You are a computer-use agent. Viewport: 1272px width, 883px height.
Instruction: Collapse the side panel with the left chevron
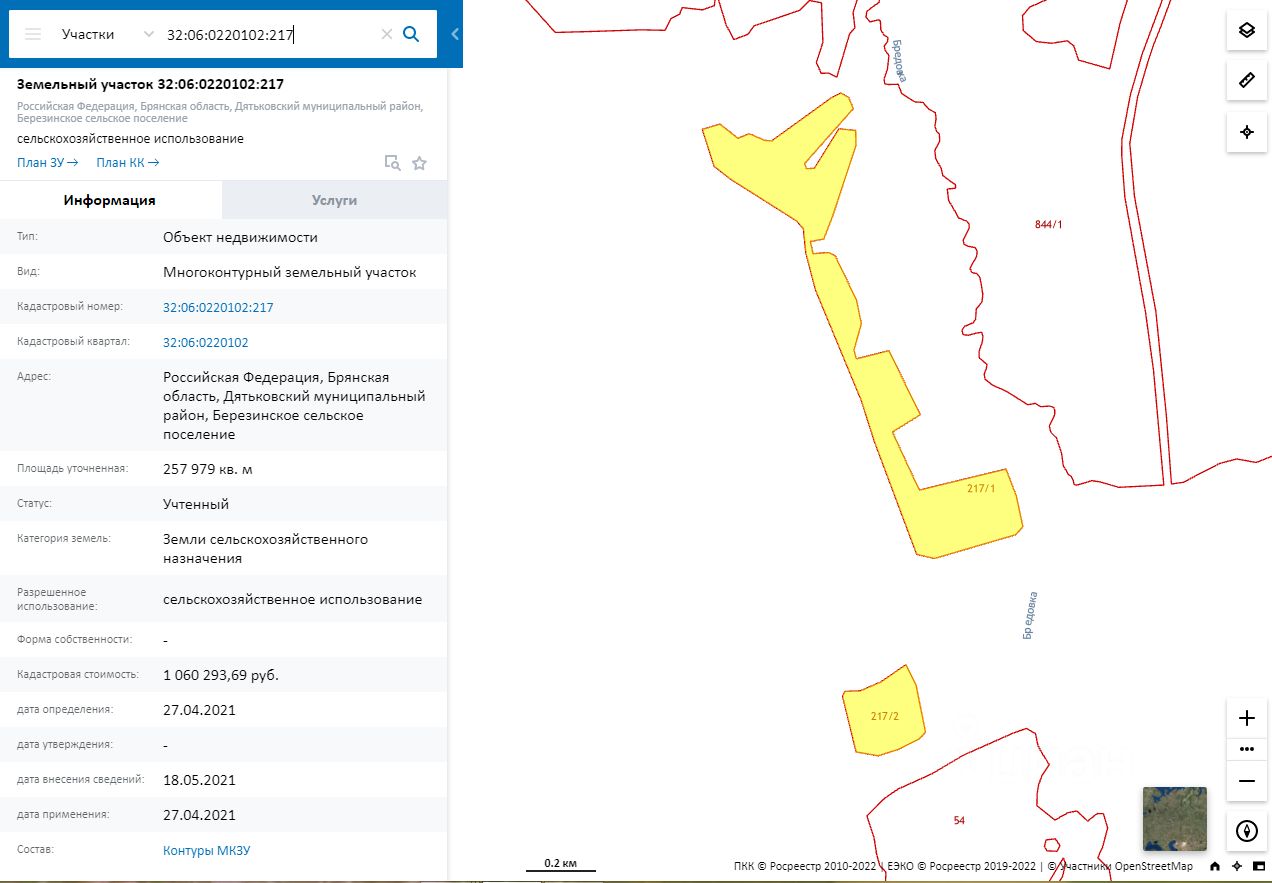[455, 34]
